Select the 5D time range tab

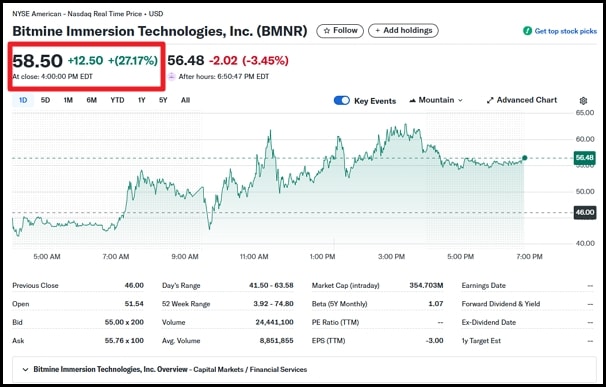45,100
